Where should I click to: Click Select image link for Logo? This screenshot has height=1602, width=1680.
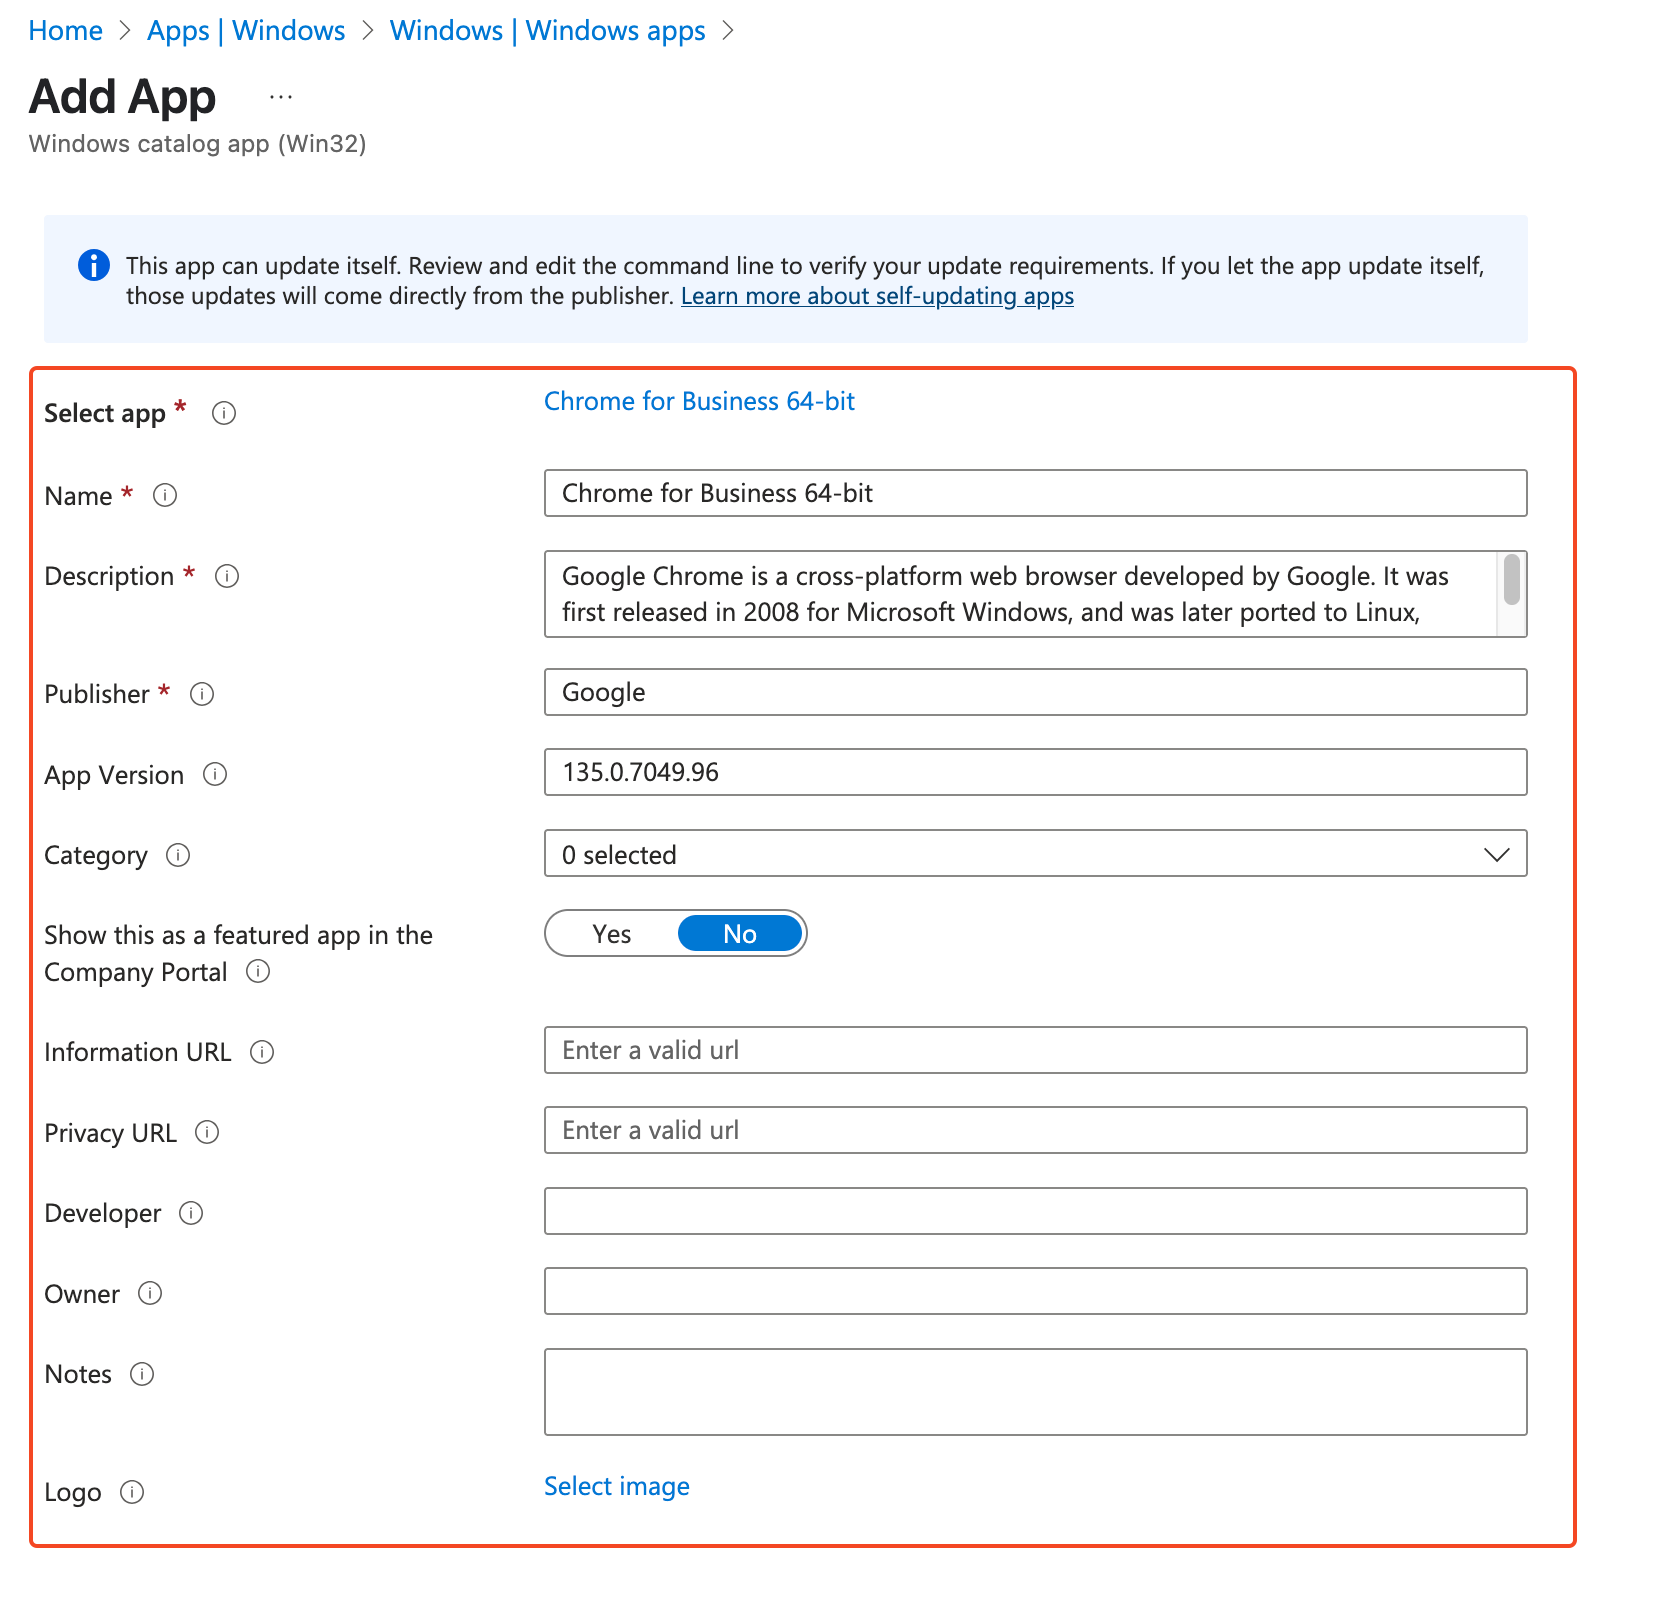(x=617, y=1486)
